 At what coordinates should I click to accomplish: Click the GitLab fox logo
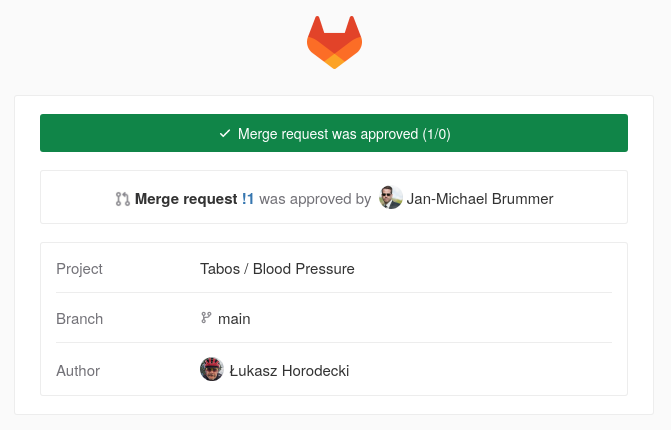(334, 42)
